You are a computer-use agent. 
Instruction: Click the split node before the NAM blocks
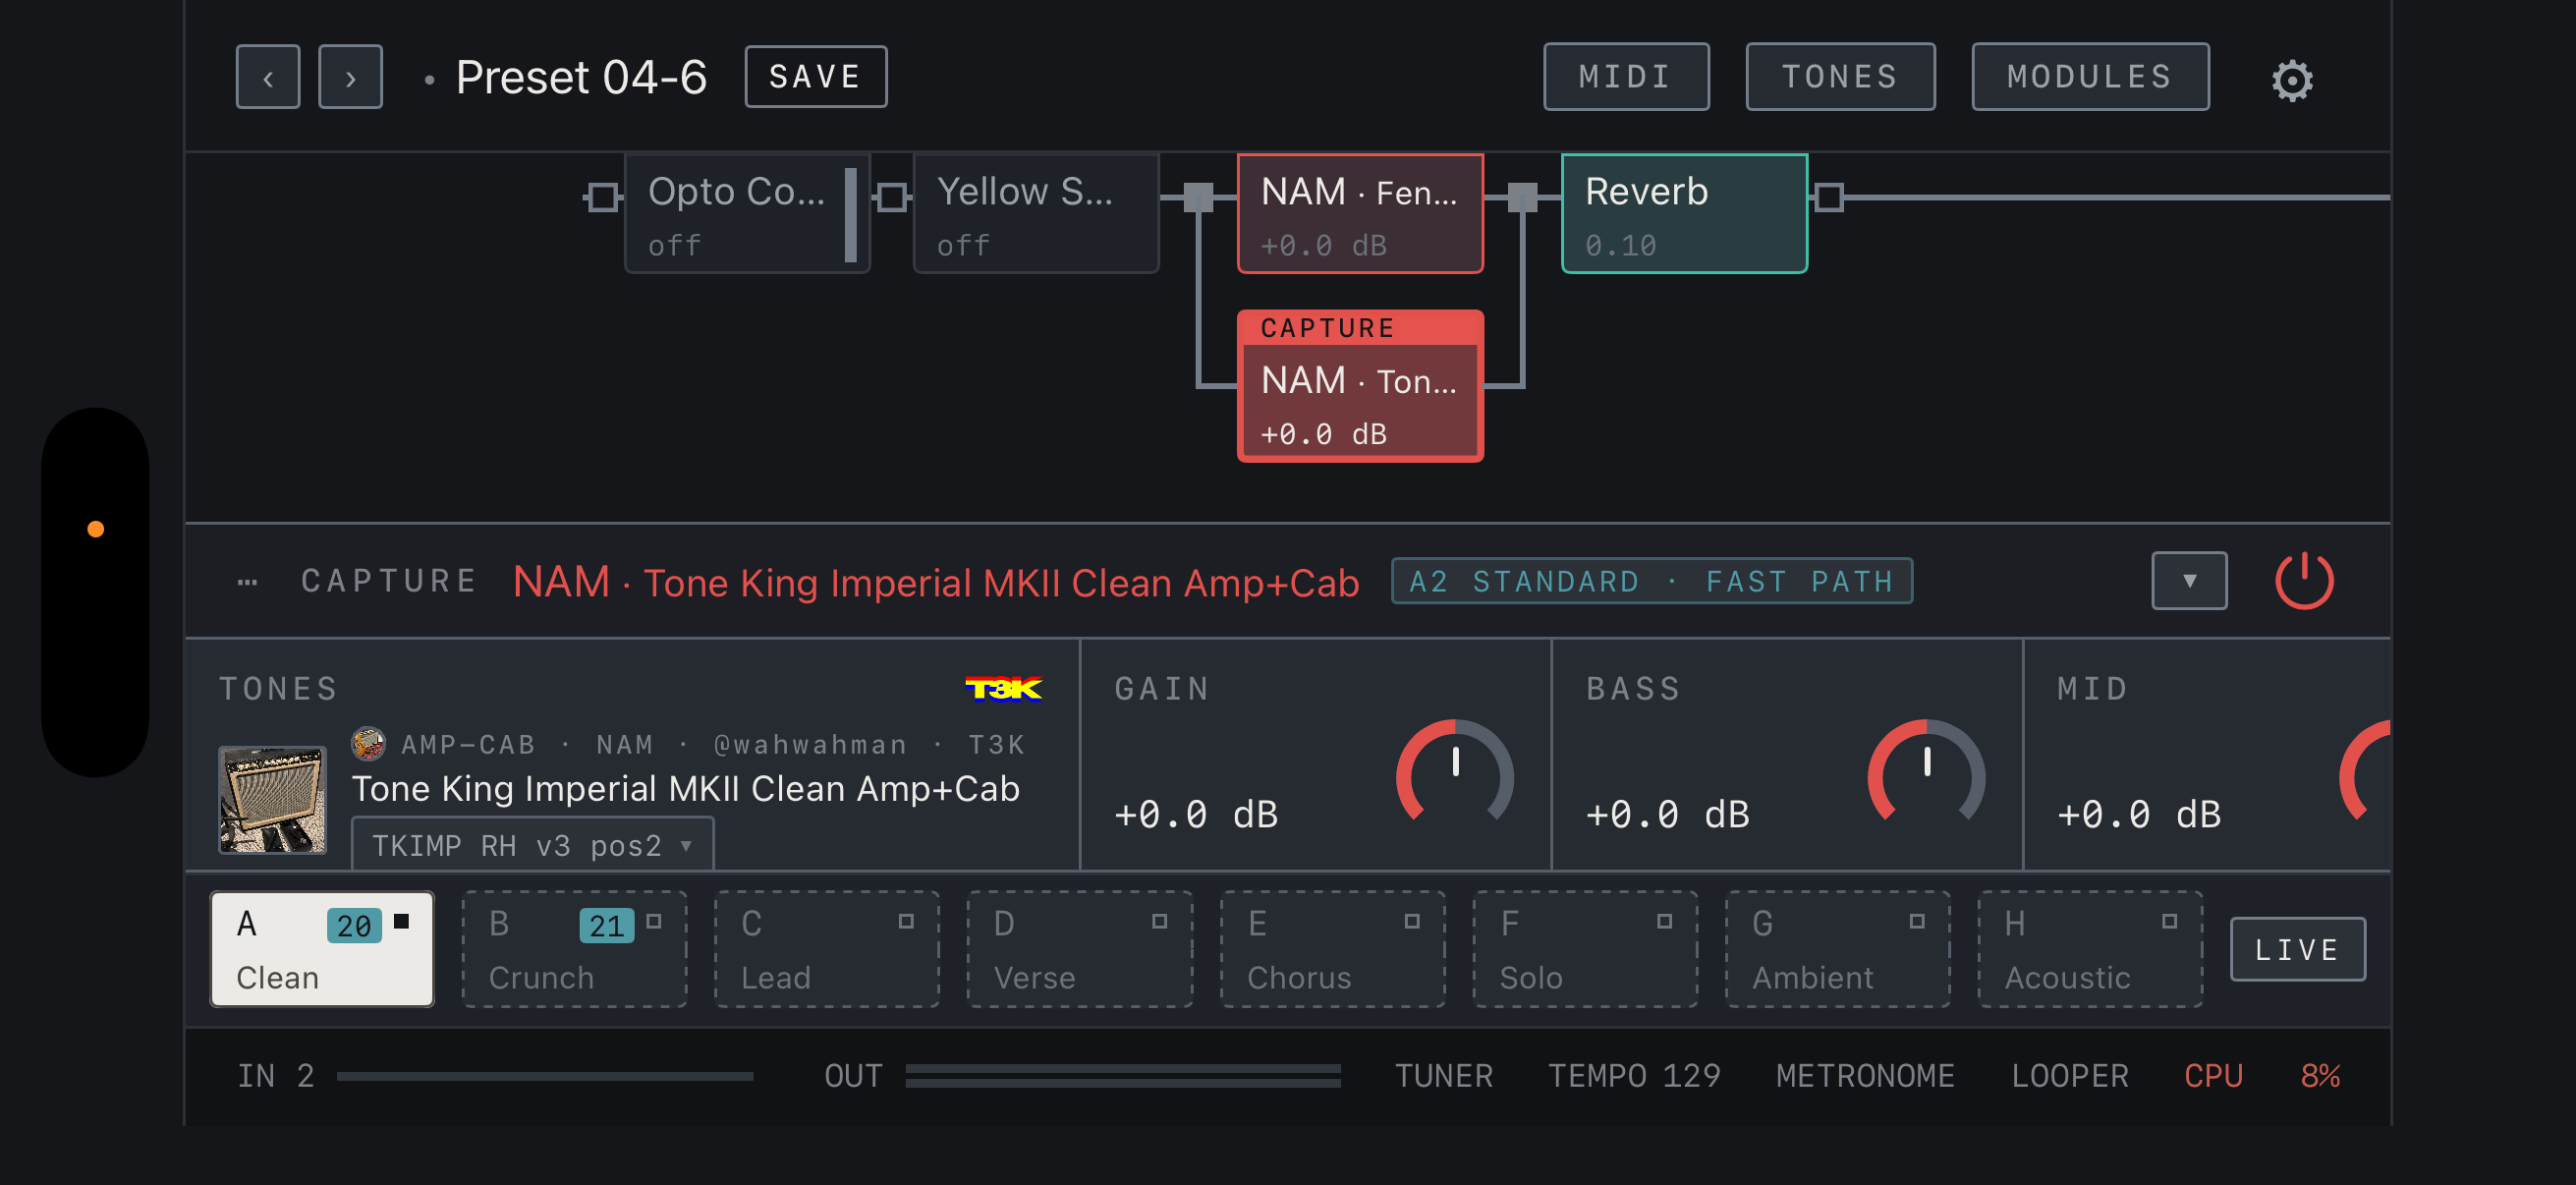(x=1198, y=197)
